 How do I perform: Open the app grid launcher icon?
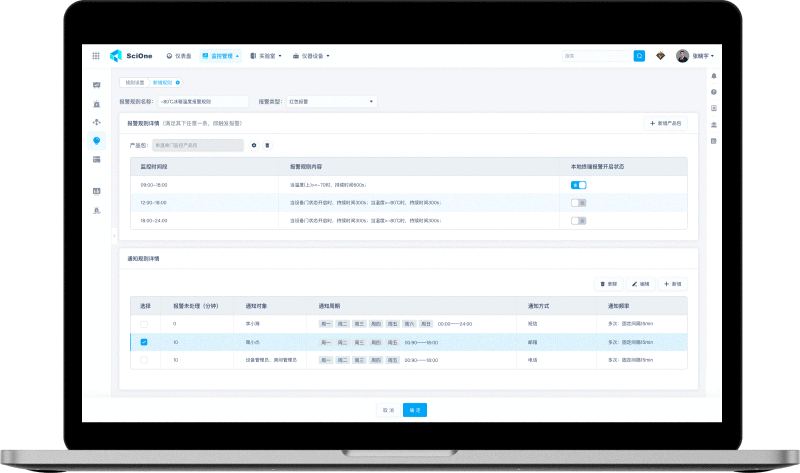[x=96, y=56]
